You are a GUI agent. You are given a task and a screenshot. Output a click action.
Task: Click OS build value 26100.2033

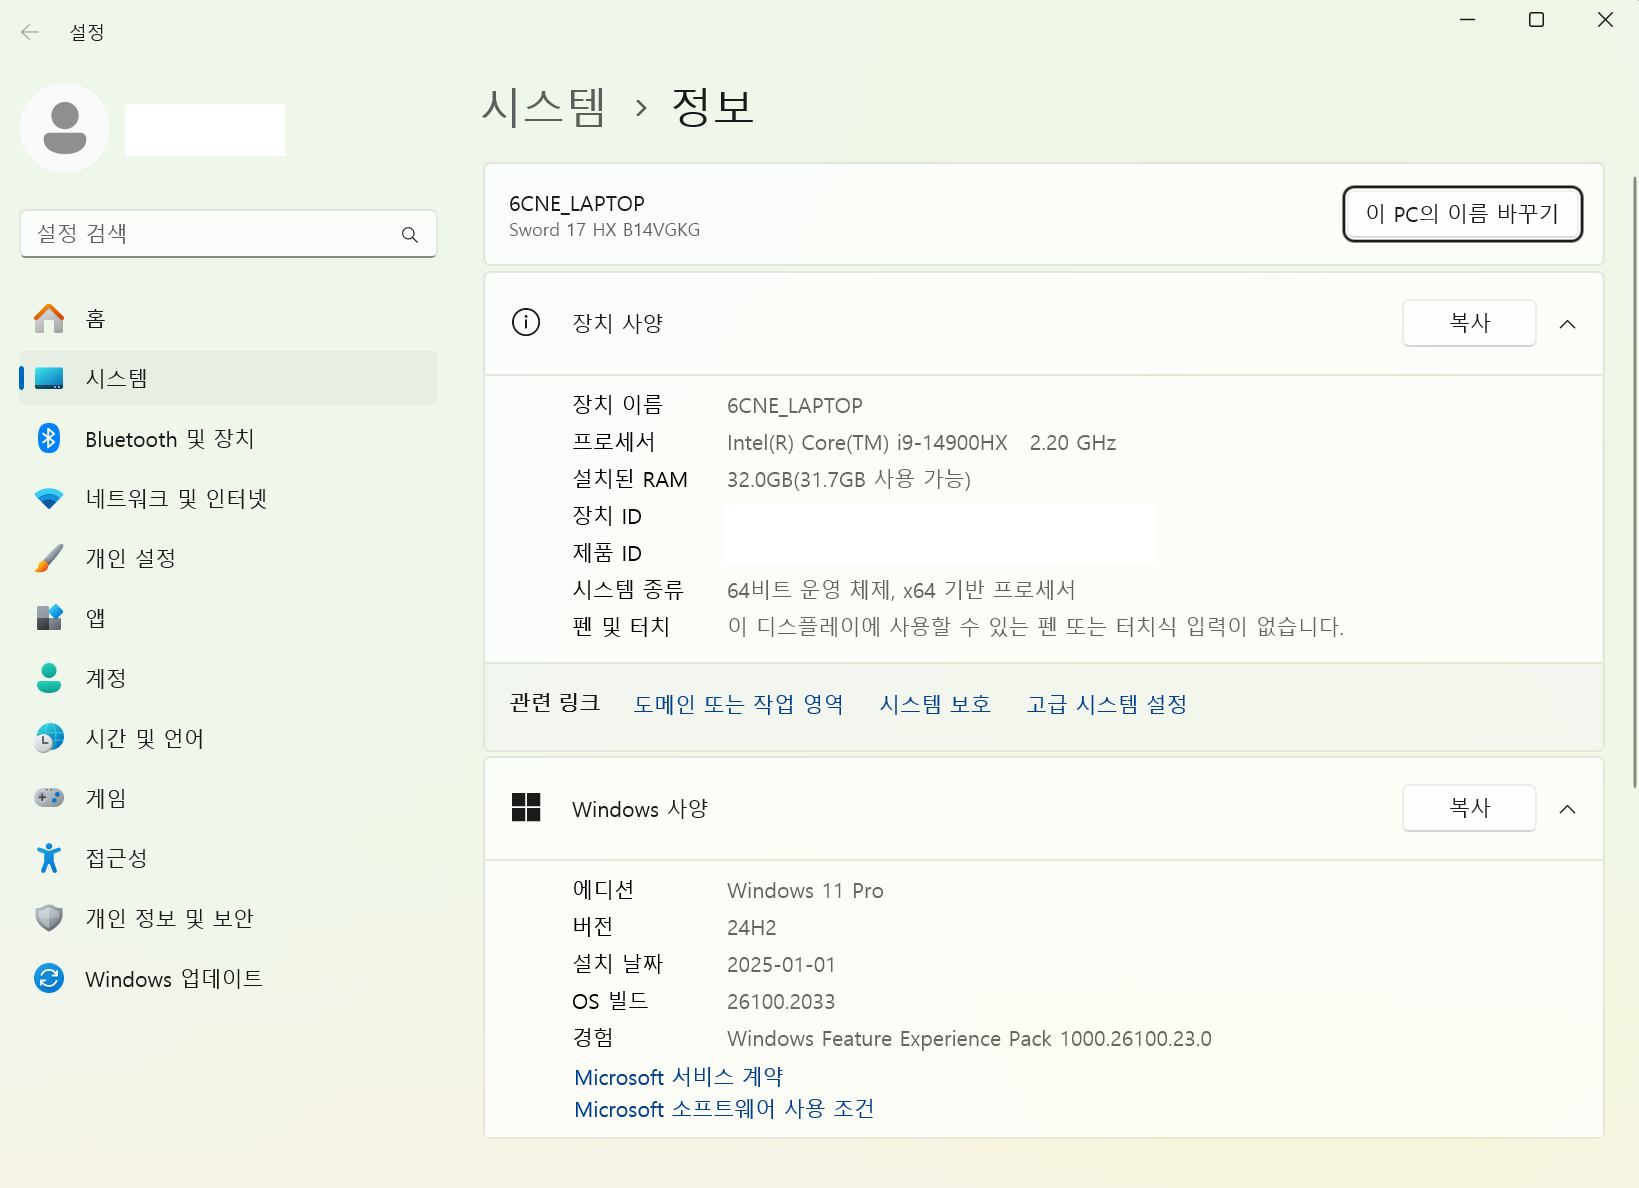click(x=781, y=1002)
